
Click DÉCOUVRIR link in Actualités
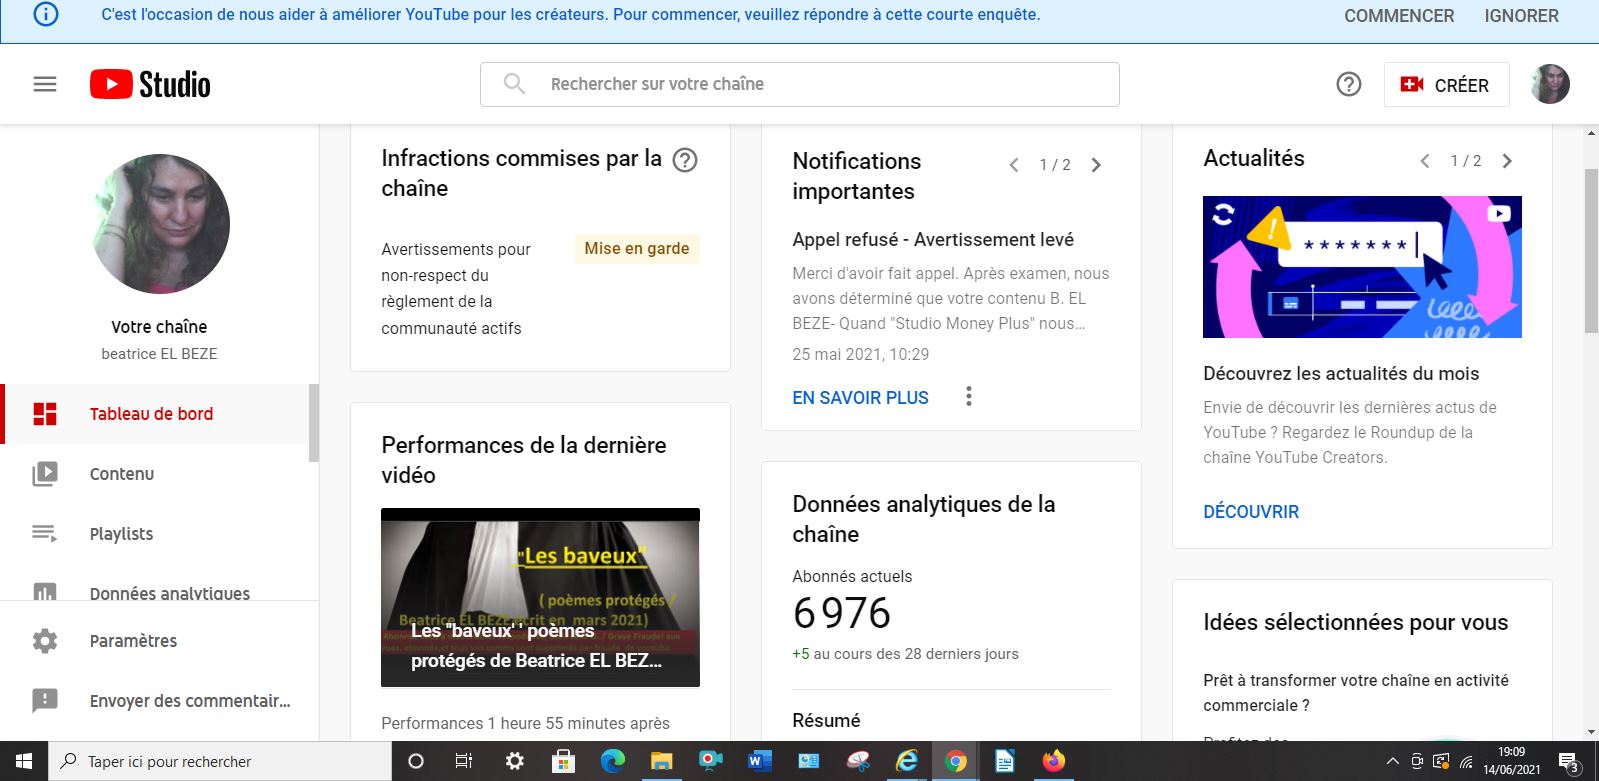(x=1251, y=512)
